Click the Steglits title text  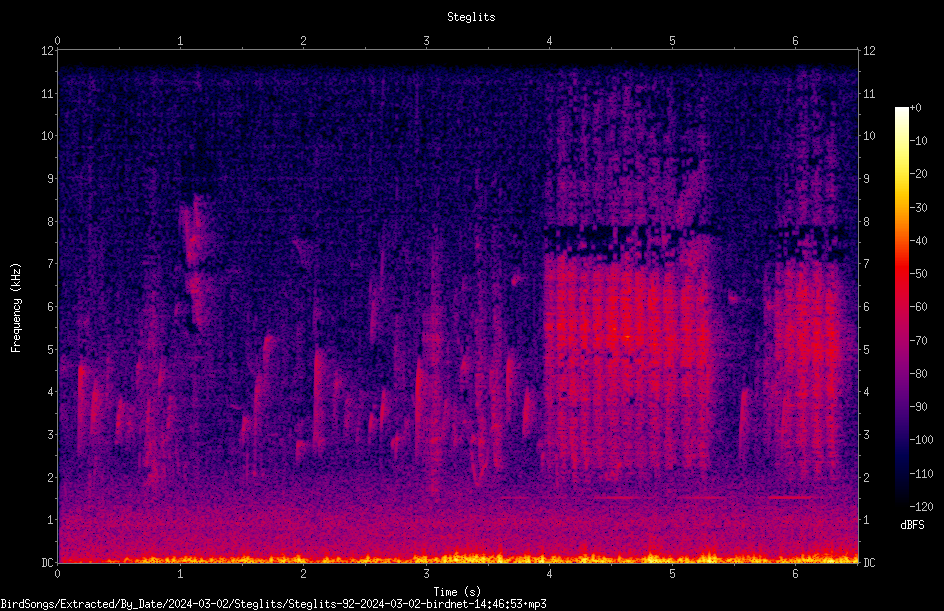click(x=471, y=17)
